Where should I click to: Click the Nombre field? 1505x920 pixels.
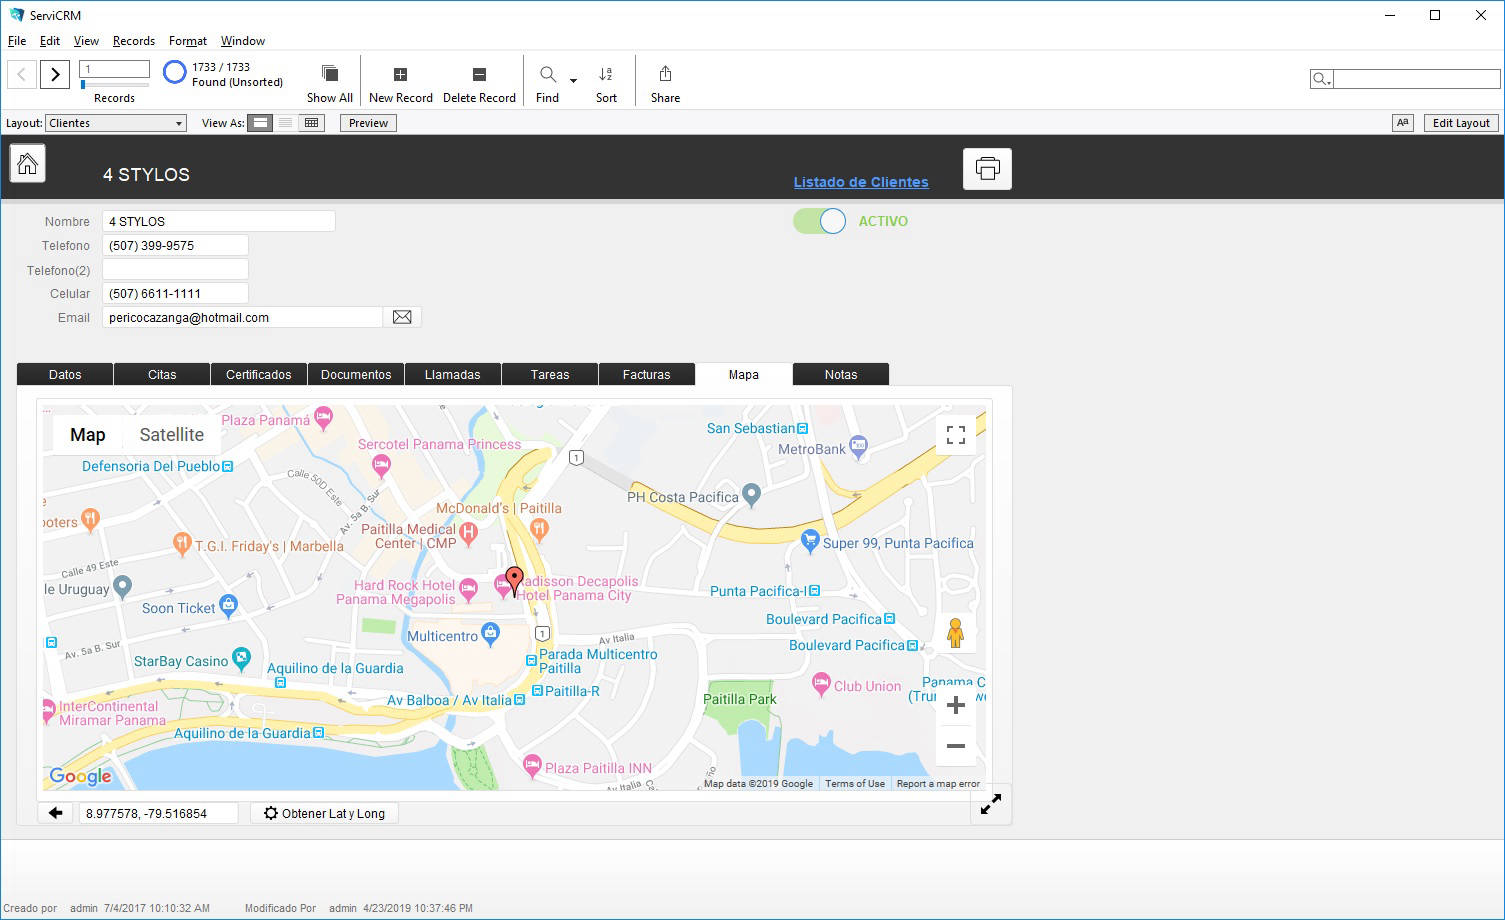(x=219, y=221)
